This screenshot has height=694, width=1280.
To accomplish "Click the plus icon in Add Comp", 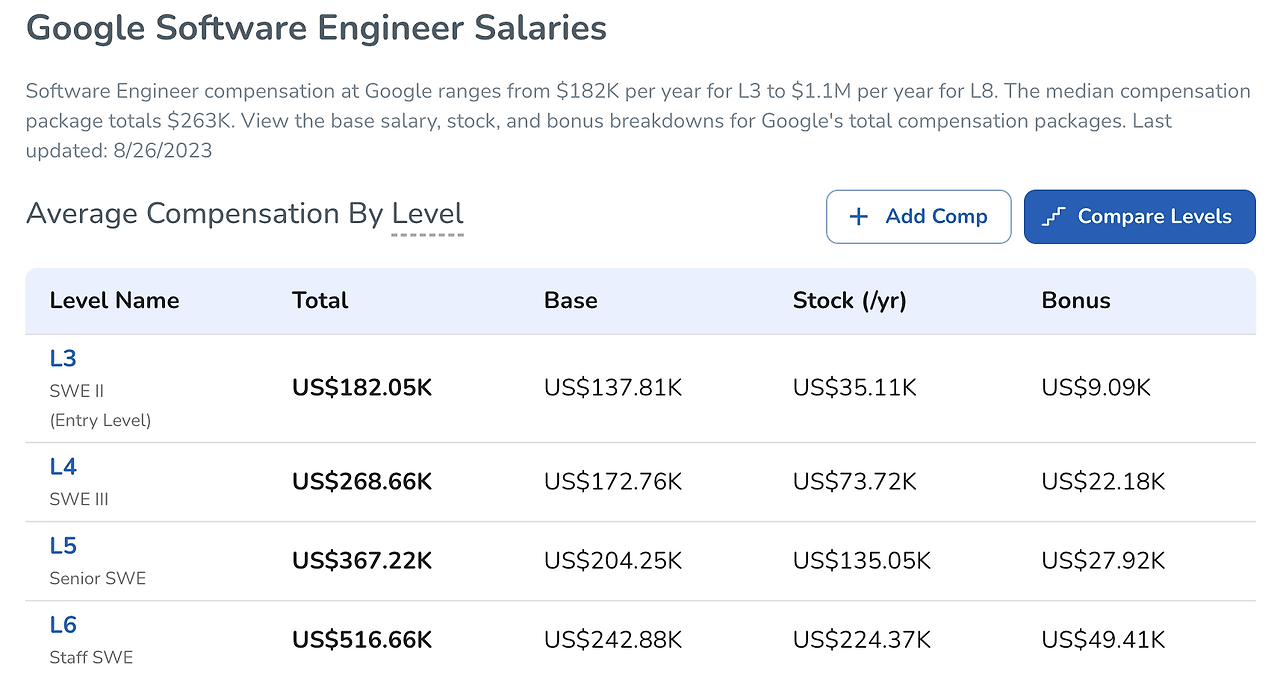I will tap(858, 217).
